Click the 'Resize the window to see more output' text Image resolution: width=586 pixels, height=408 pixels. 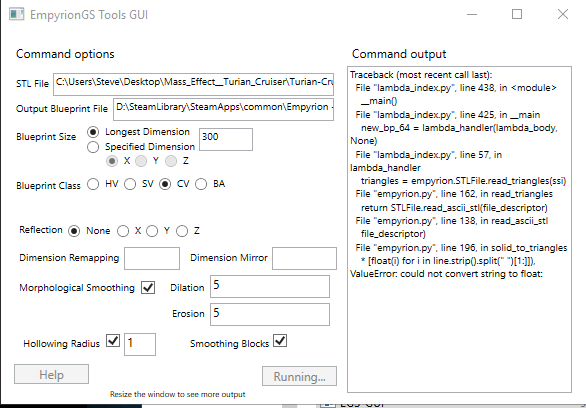click(x=178, y=394)
